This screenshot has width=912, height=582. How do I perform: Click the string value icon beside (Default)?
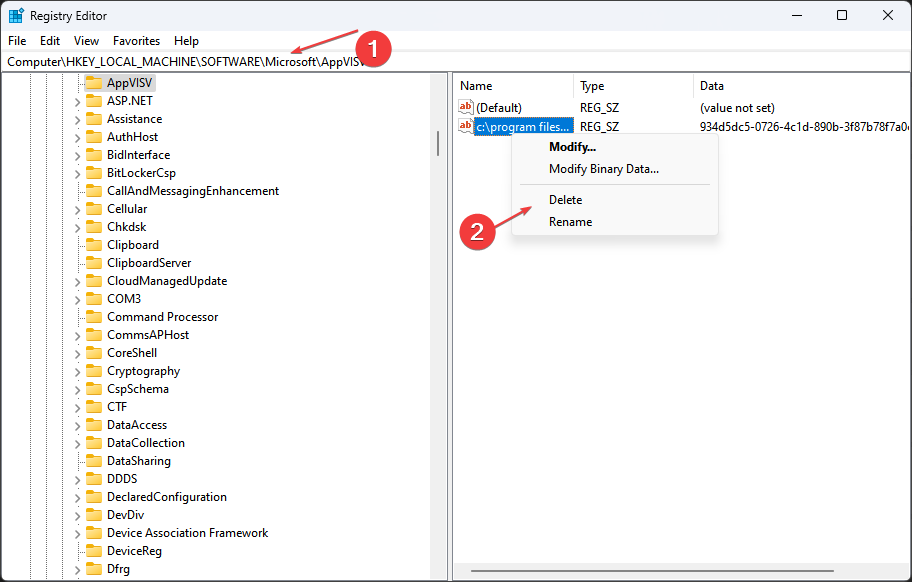(x=466, y=107)
